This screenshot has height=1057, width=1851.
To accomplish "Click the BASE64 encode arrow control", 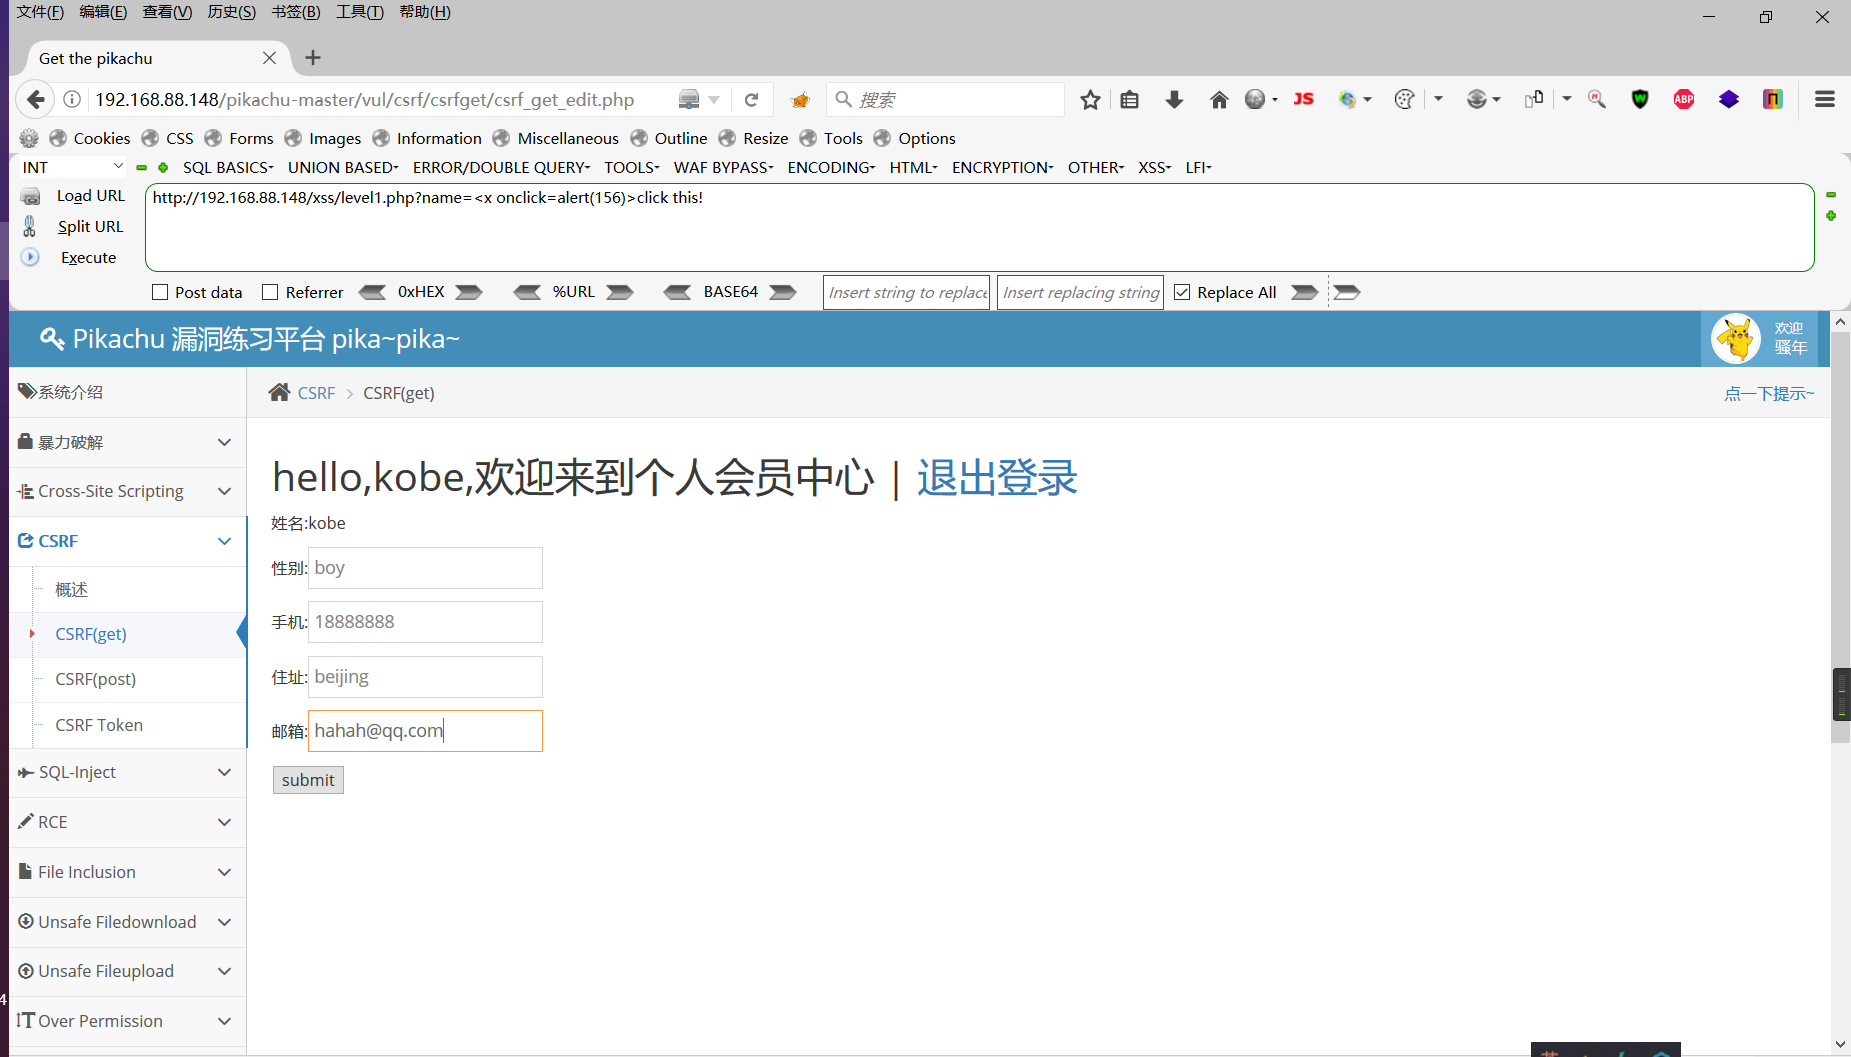I will [x=784, y=292].
